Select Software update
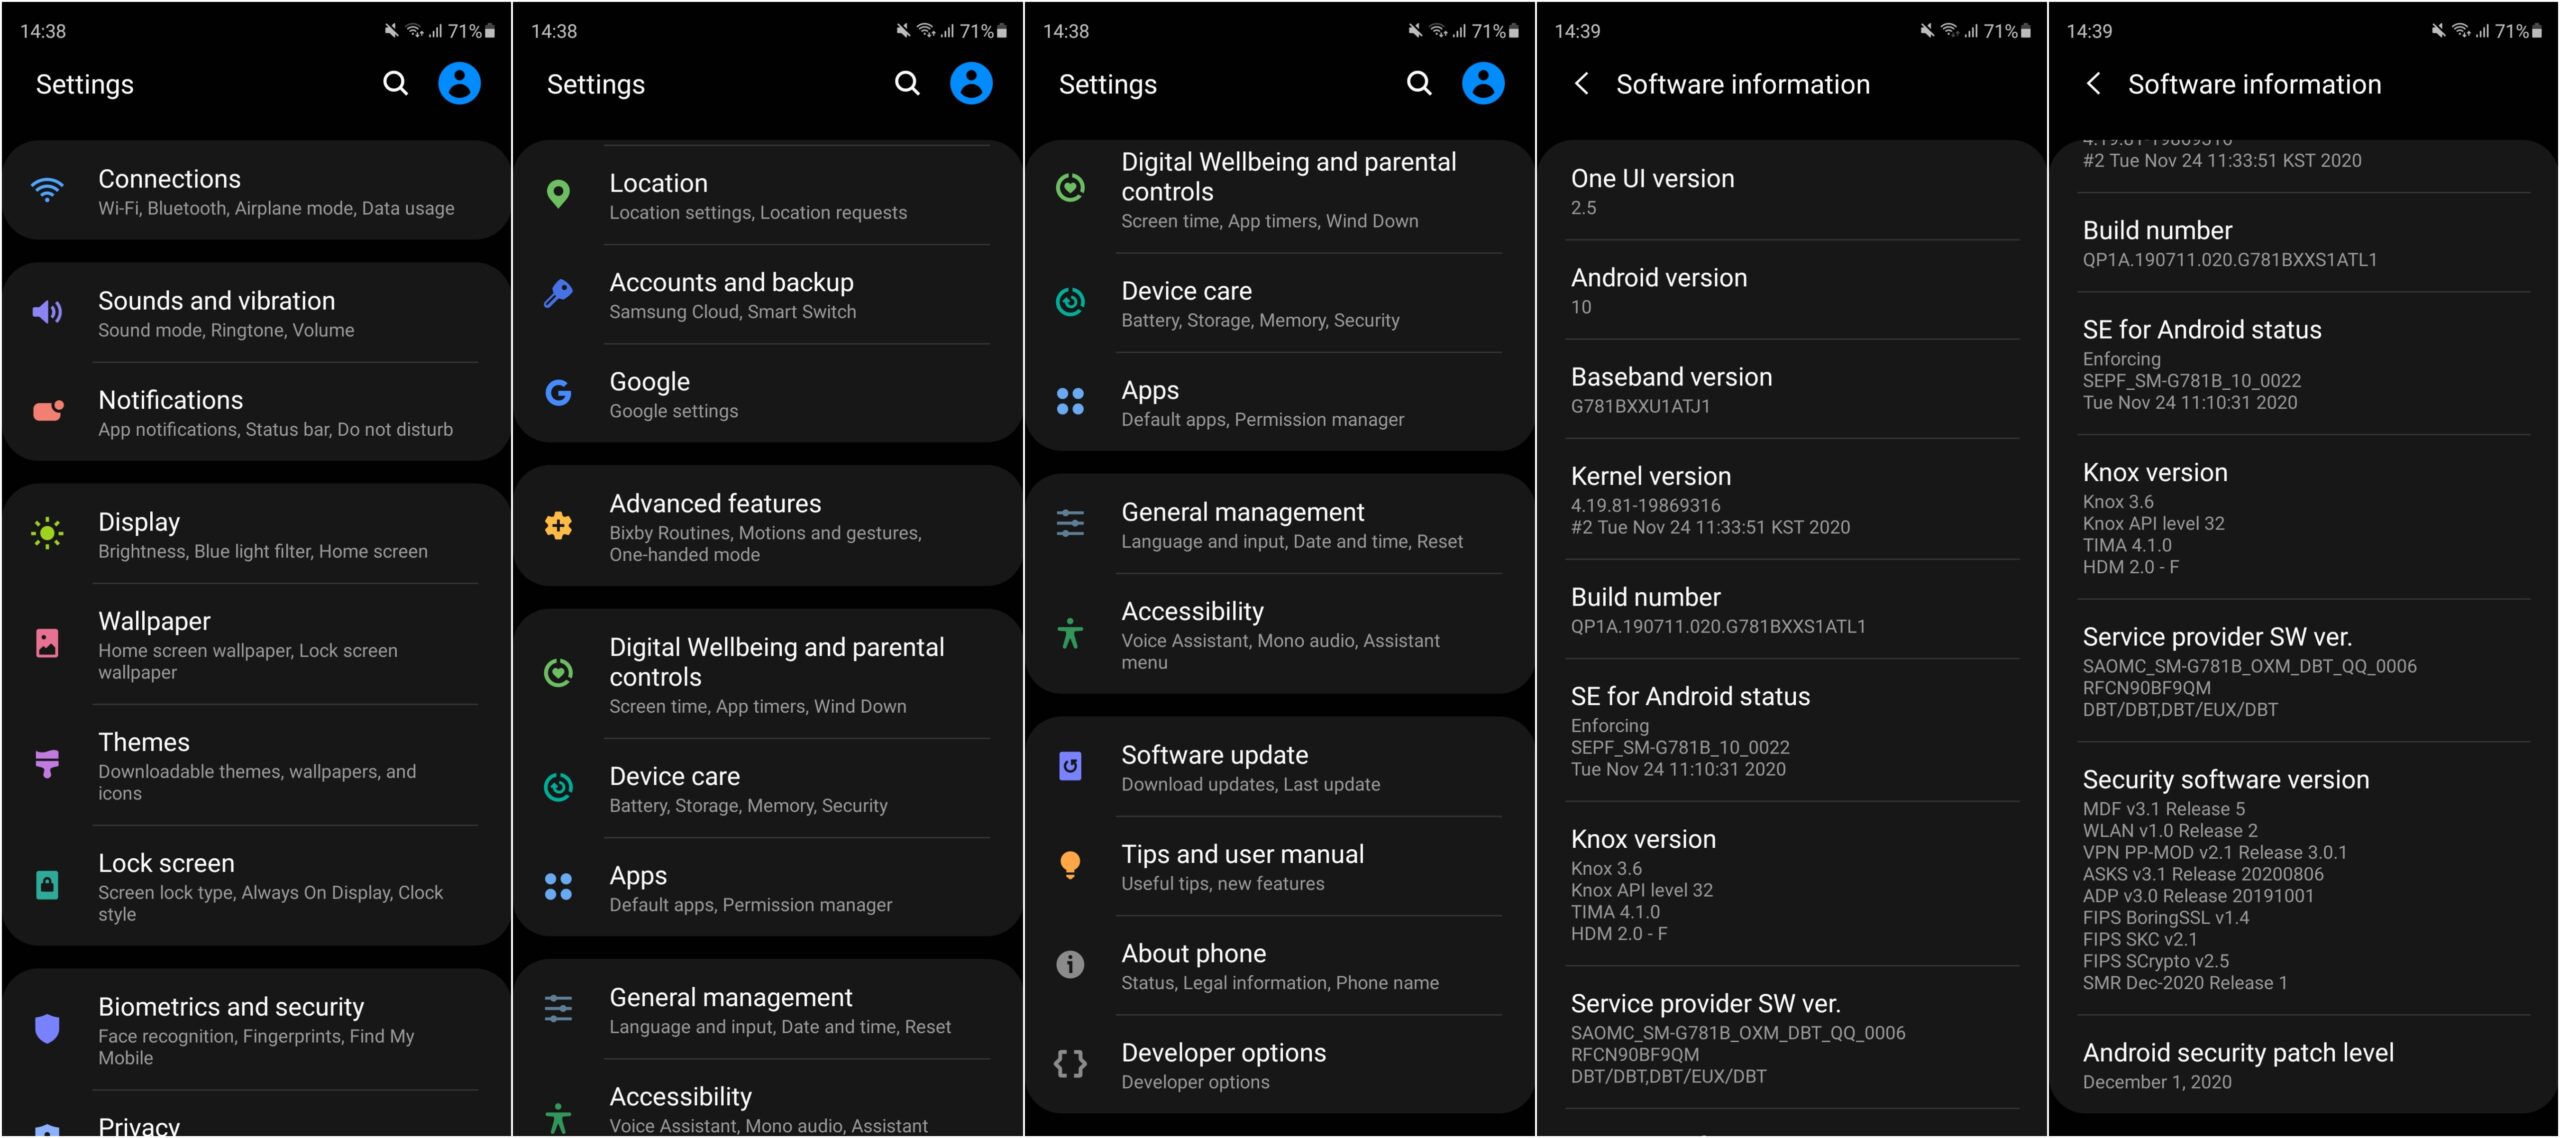This screenshot has height=1138, width=2560. (x=1280, y=768)
